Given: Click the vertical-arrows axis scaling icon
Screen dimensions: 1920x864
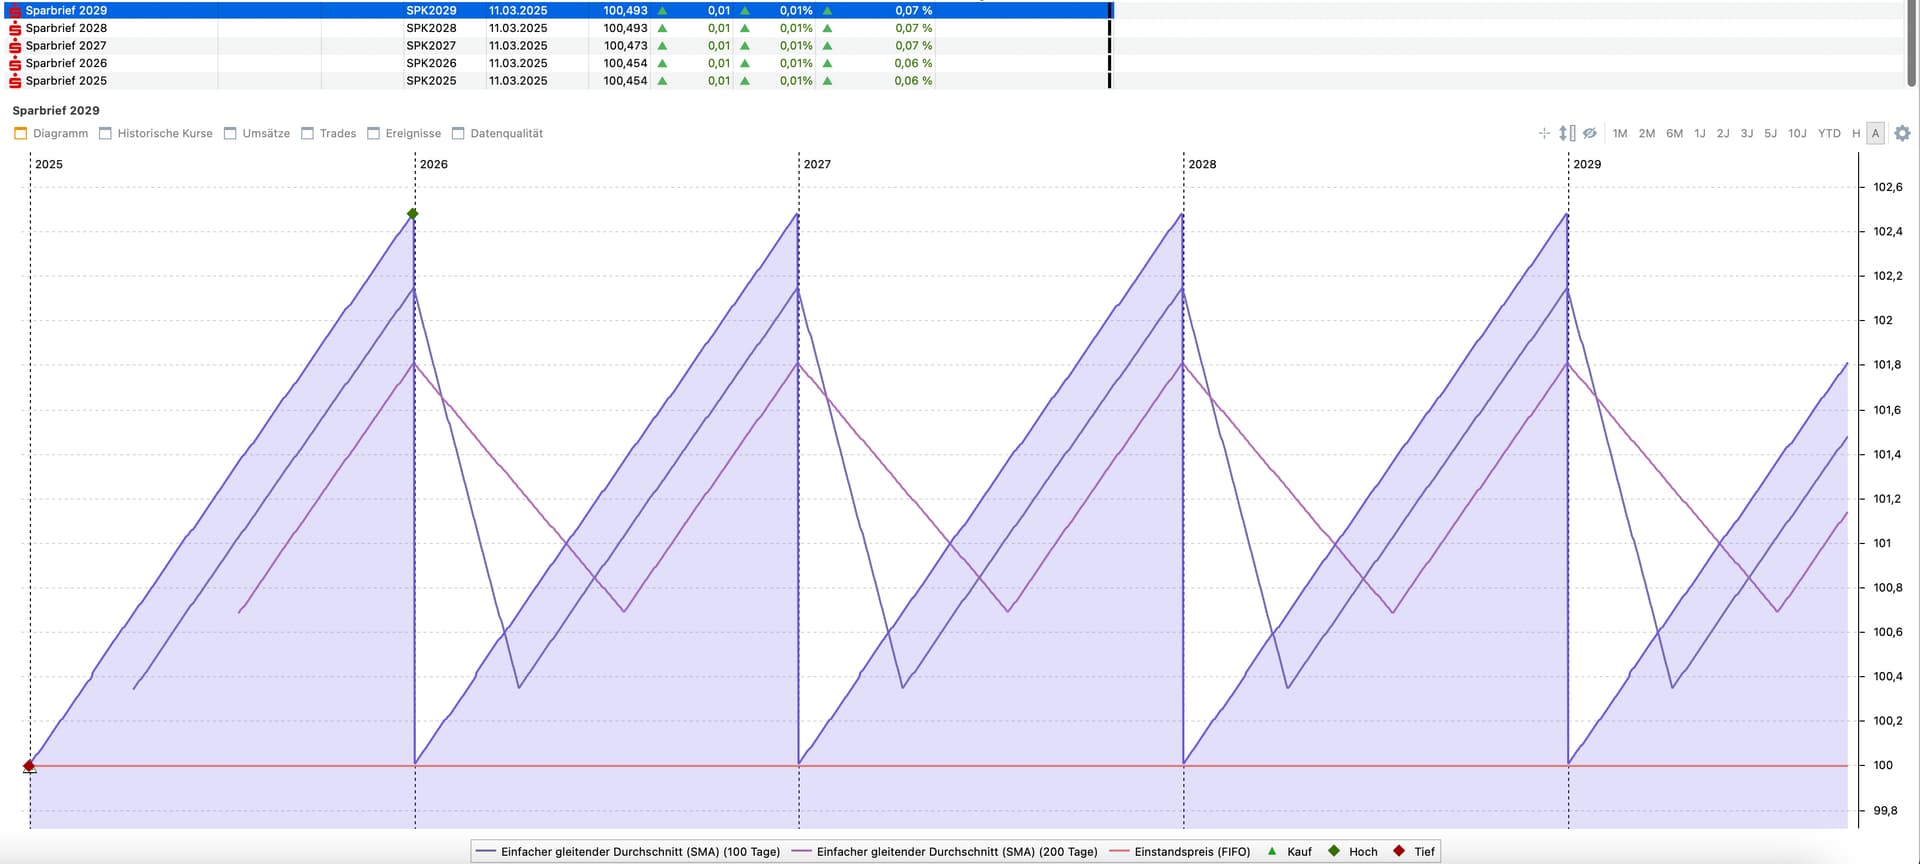Looking at the screenshot, I should (x=1567, y=133).
